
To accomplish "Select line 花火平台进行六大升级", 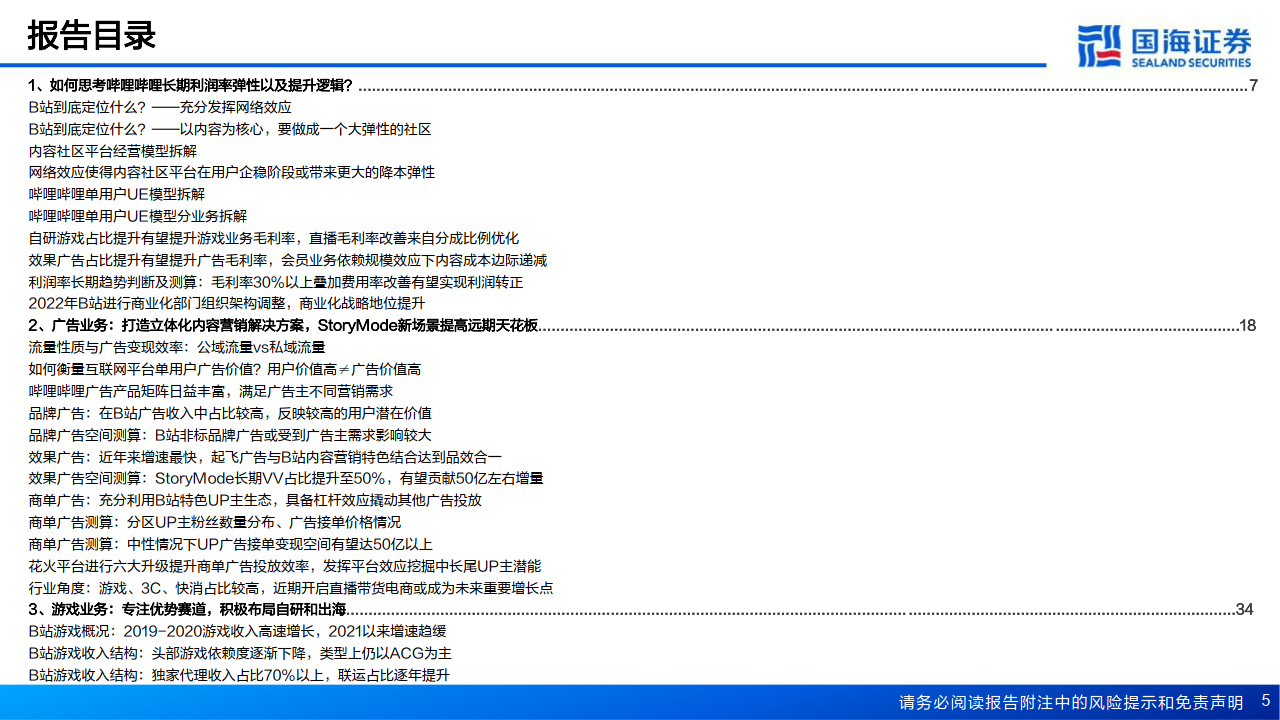I will (285, 566).
